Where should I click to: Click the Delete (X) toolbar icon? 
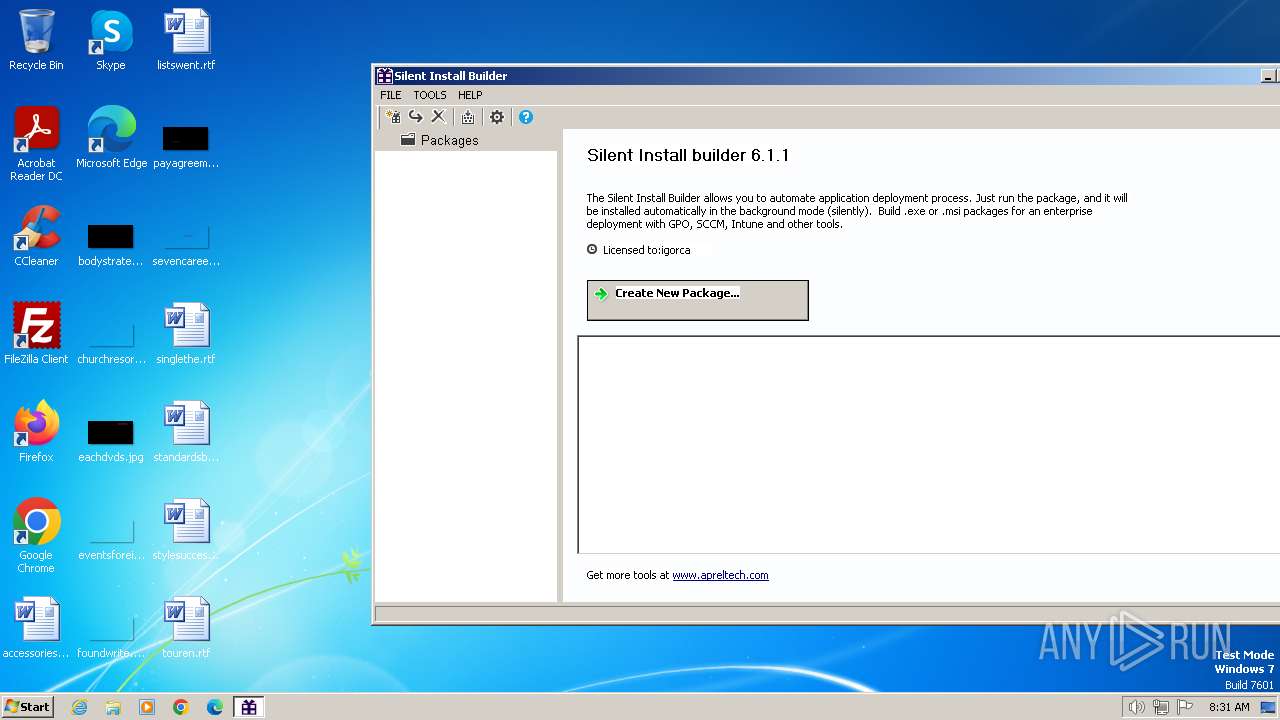pyautogui.click(x=438, y=117)
